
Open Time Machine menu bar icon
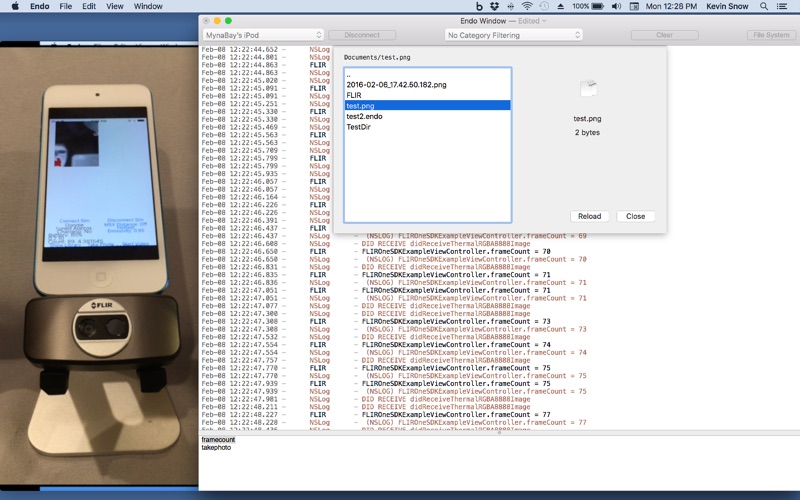pos(544,6)
